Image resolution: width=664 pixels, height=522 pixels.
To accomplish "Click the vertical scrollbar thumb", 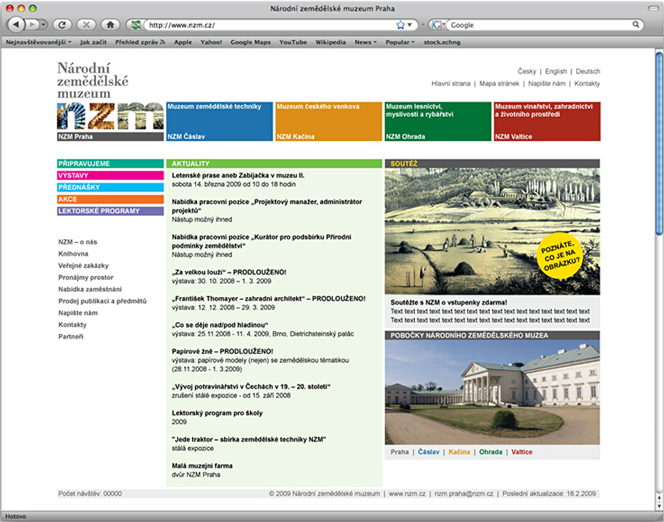I will pos(659,143).
